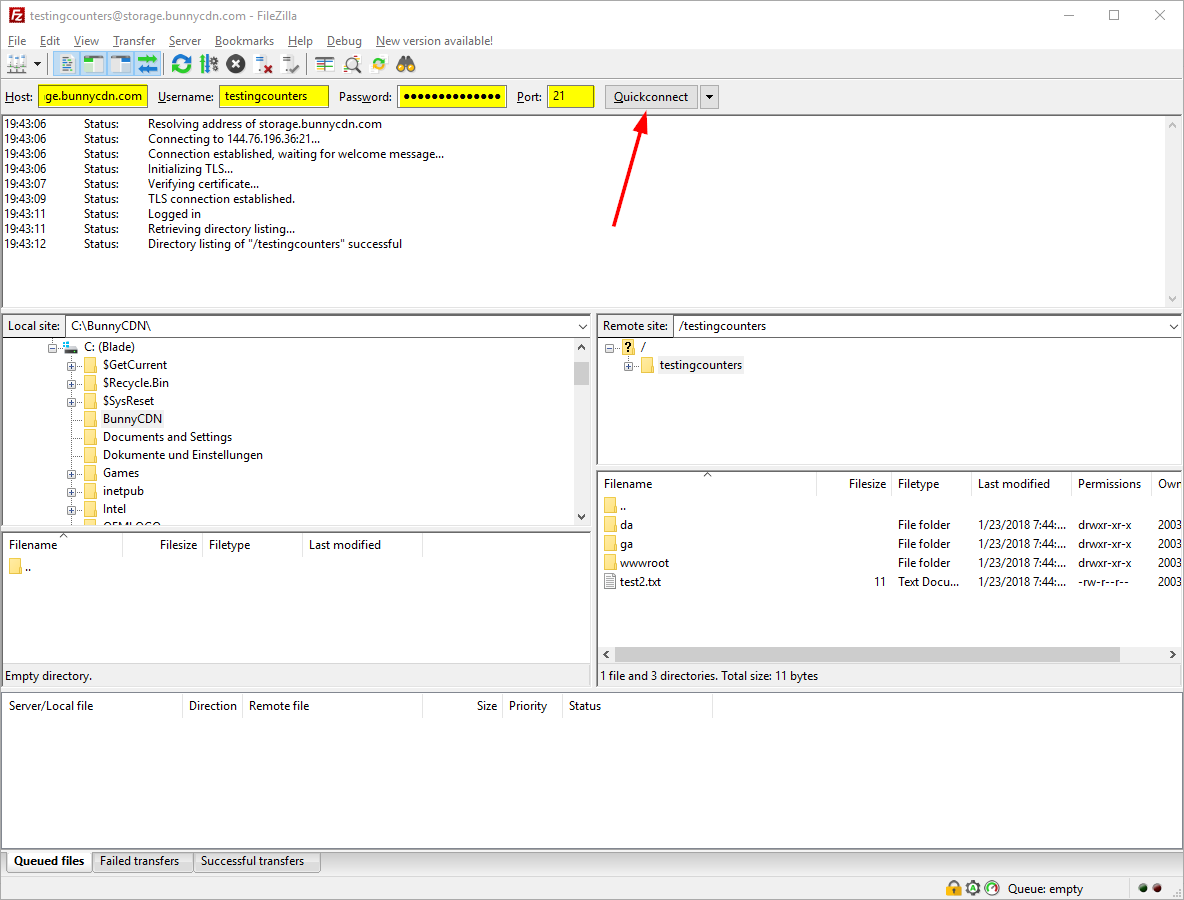1184x900 pixels.
Task: Sort remote list by Last modified
Action: tap(1021, 484)
